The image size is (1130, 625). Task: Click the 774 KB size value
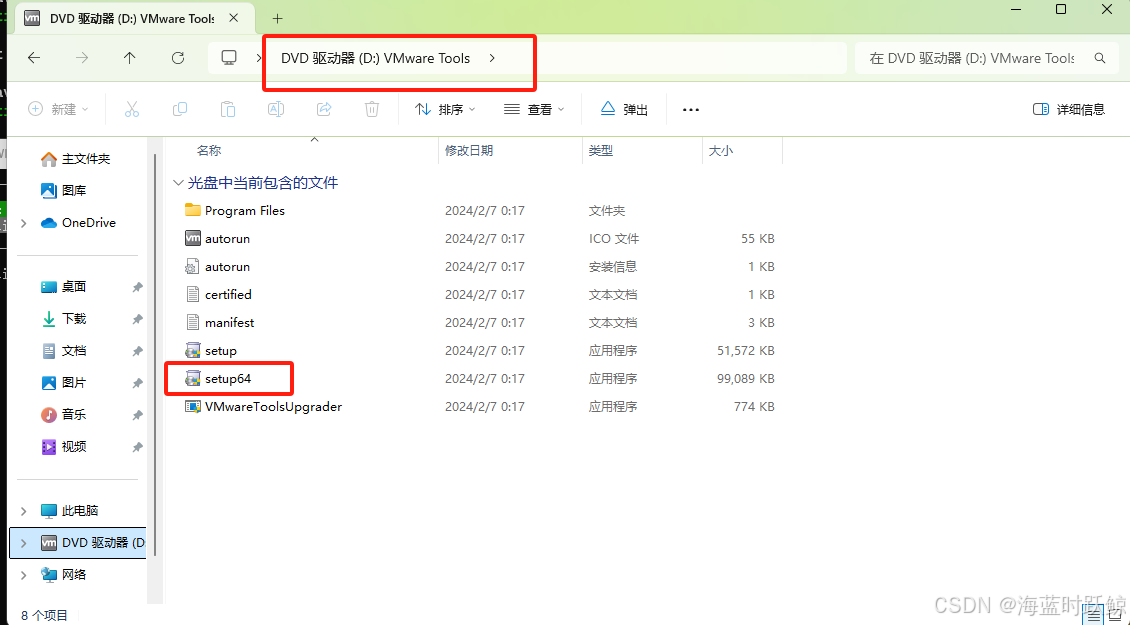[x=754, y=406]
